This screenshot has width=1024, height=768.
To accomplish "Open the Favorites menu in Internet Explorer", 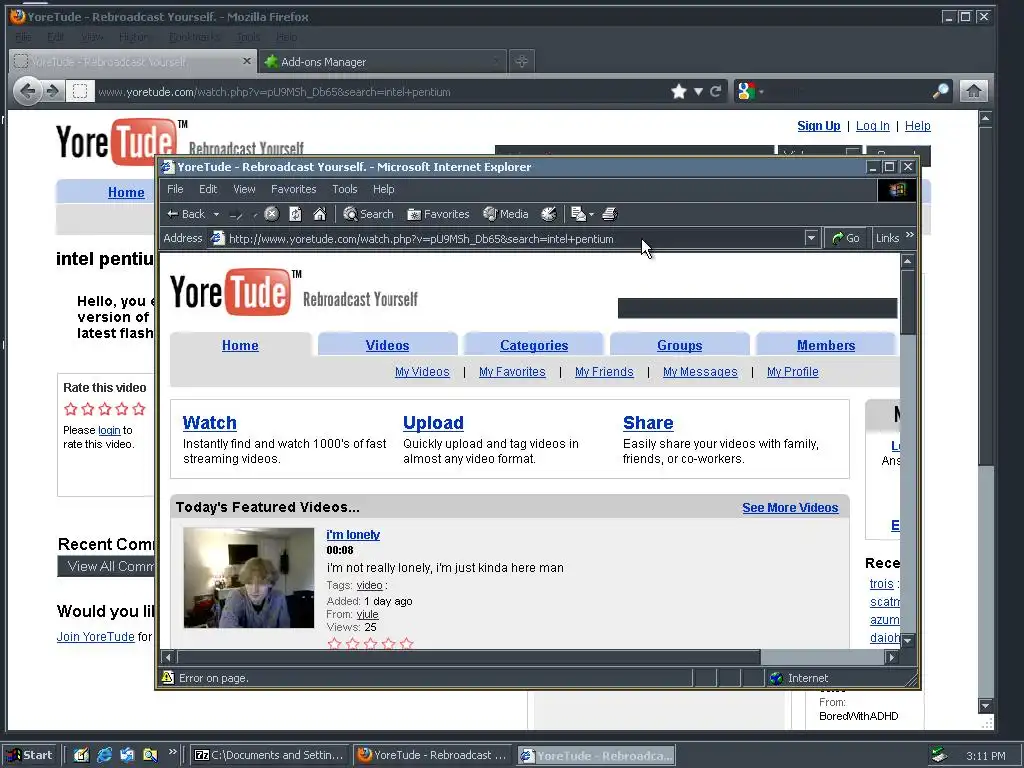I will [294, 189].
